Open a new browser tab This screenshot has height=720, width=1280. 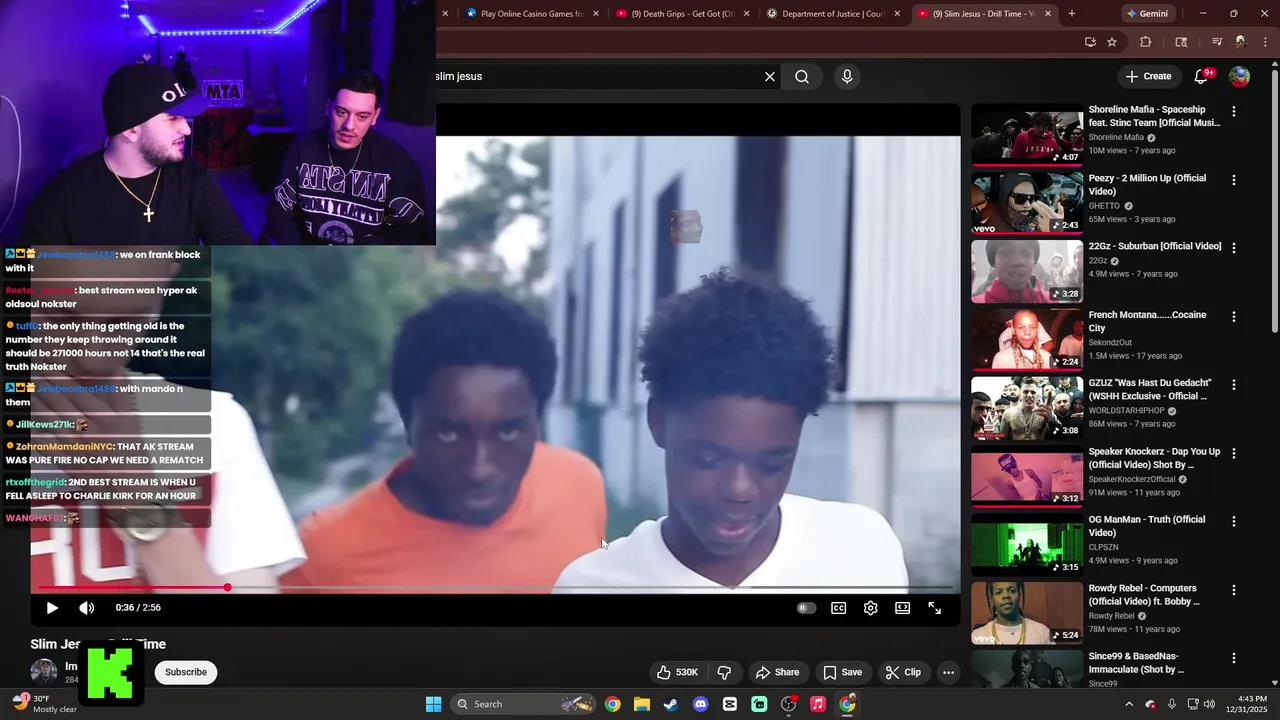coord(1072,14)
